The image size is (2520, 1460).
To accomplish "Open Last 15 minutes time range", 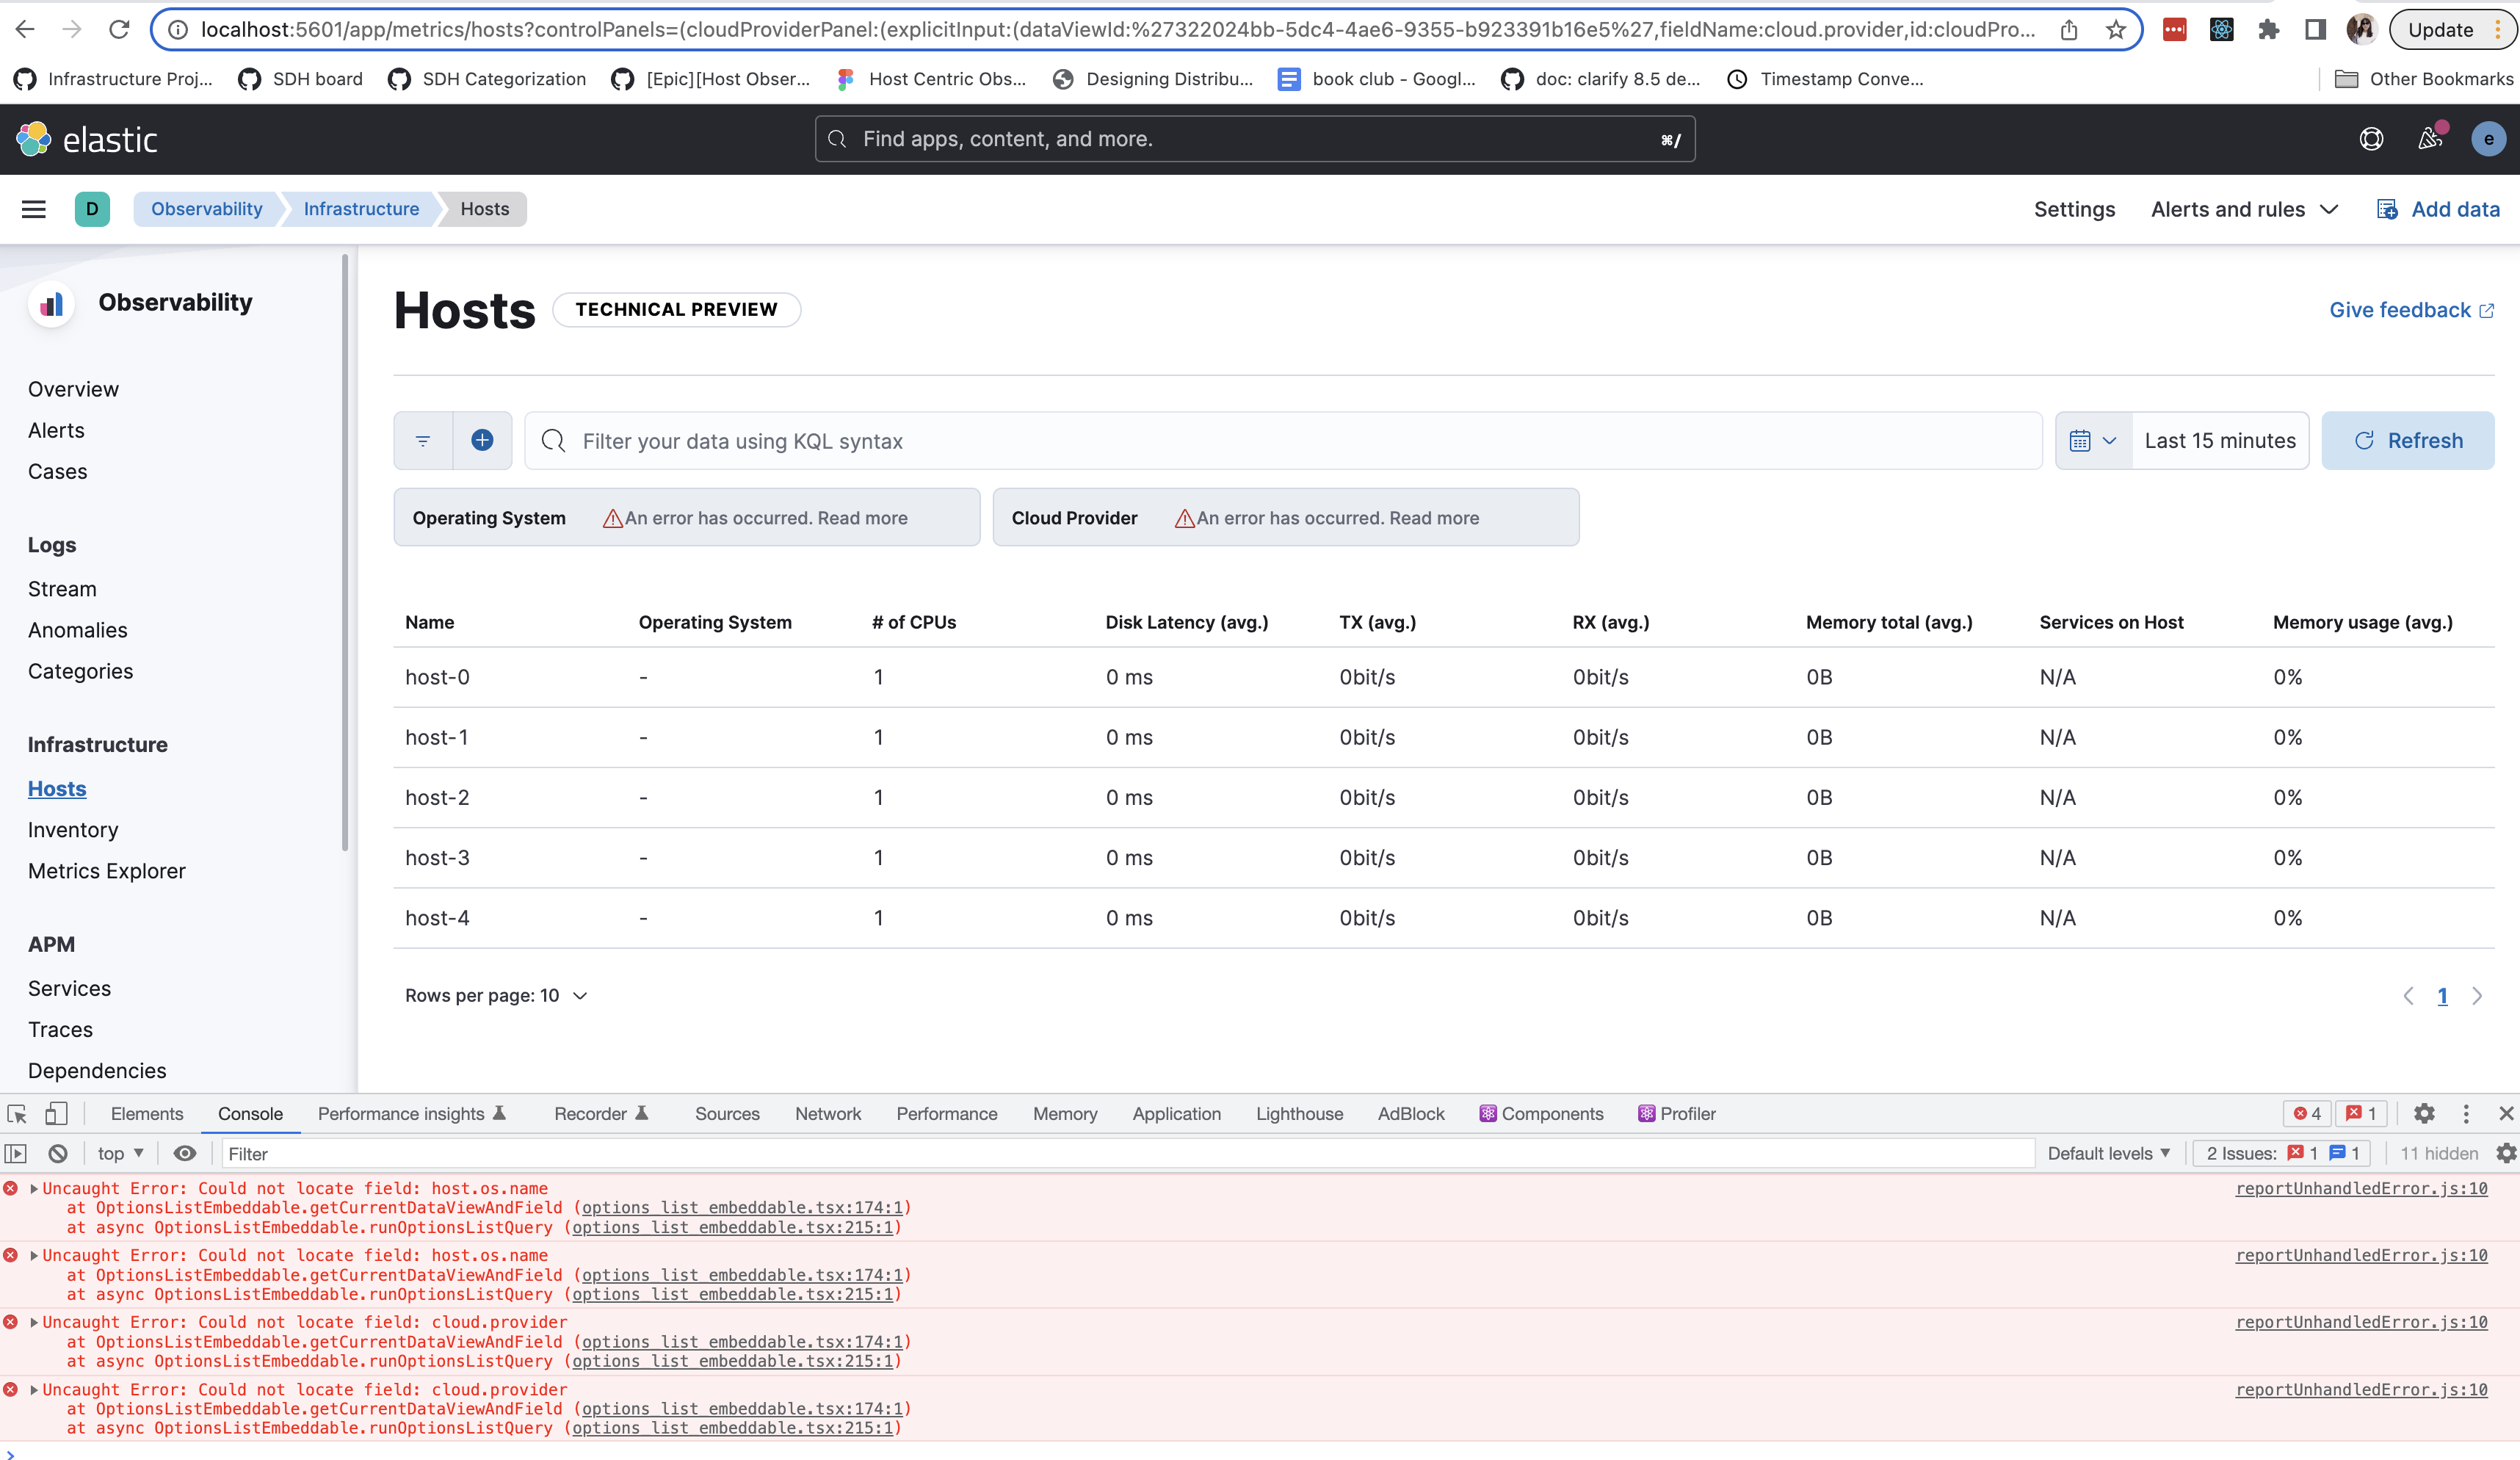I will [x=2220, y=441].
